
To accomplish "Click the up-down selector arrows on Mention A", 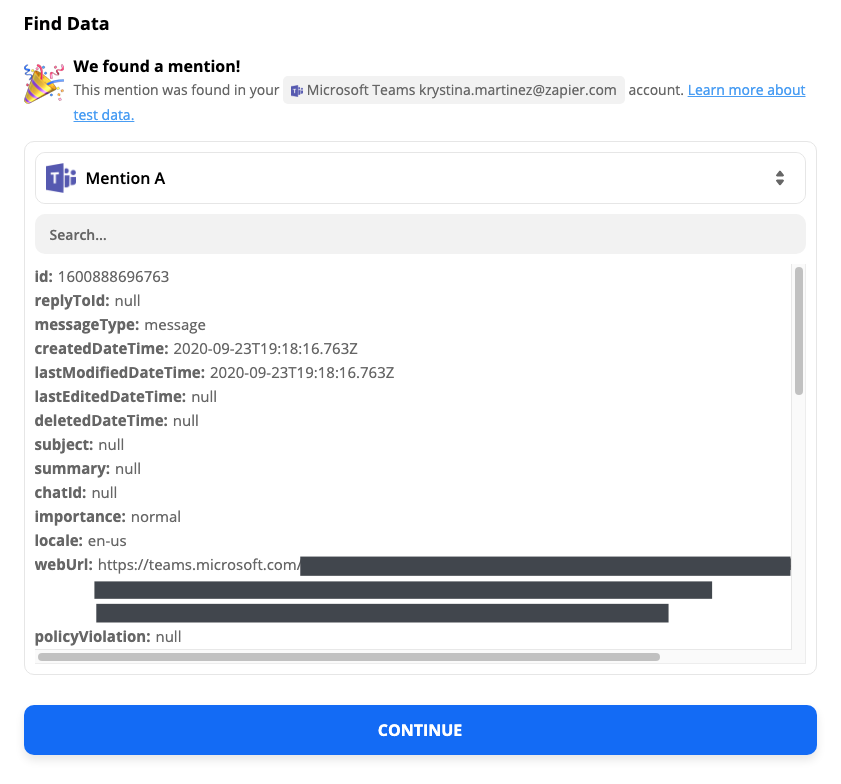I will (x=781, y=177).
